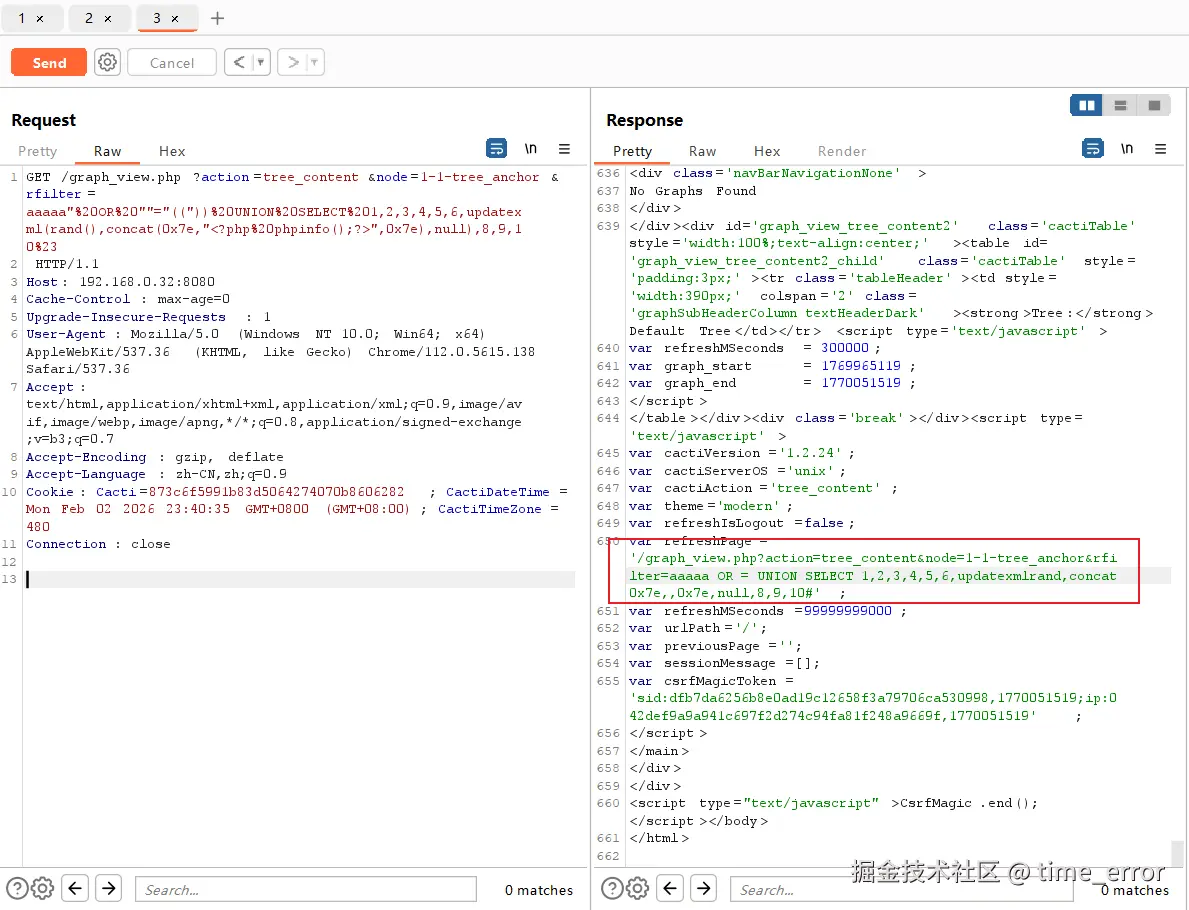Image resolution: width=1189 pixels, height=910 pixels.
Task: Select the Request Raw view
Action: pos(108,151)
